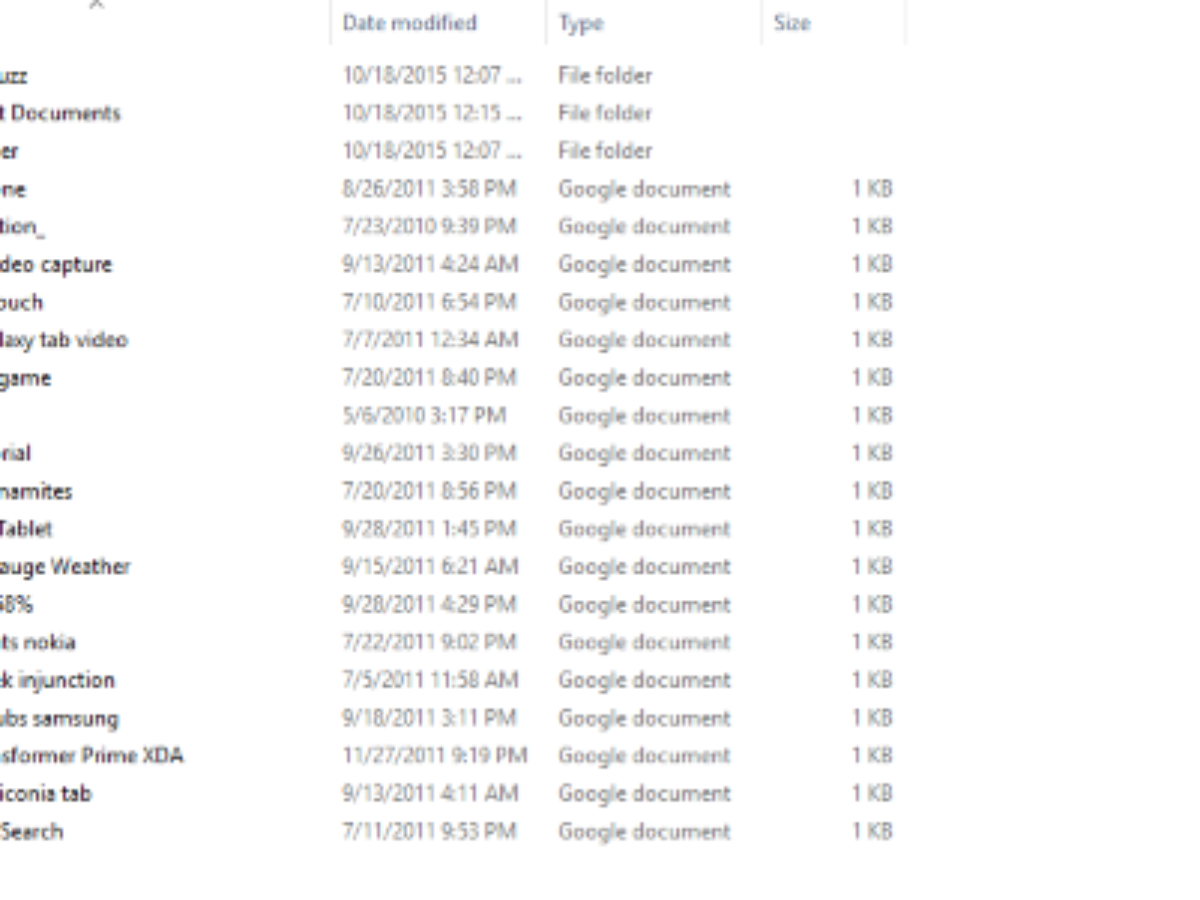This screenshot has height=900, width=1200.
Task: Select the file ending in 'iconia tab'
Action: tap(46, 793)
